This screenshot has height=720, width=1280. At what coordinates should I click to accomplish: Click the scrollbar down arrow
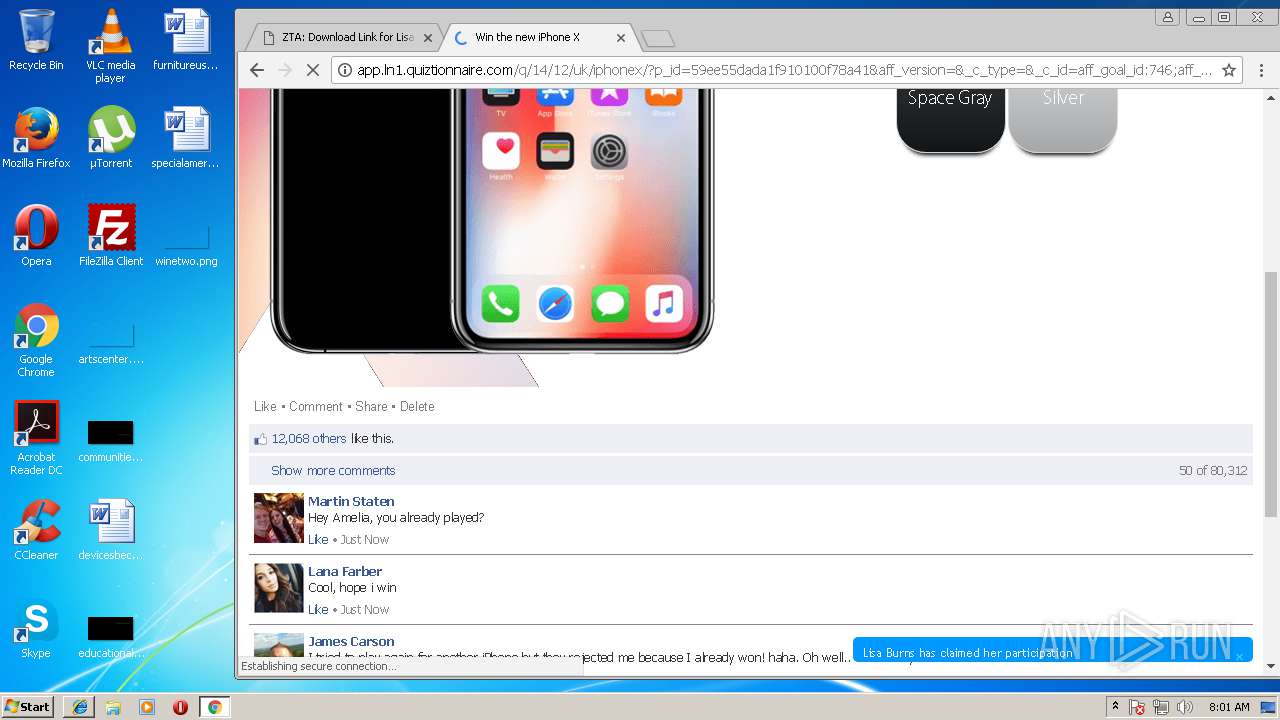[1271, 665]
